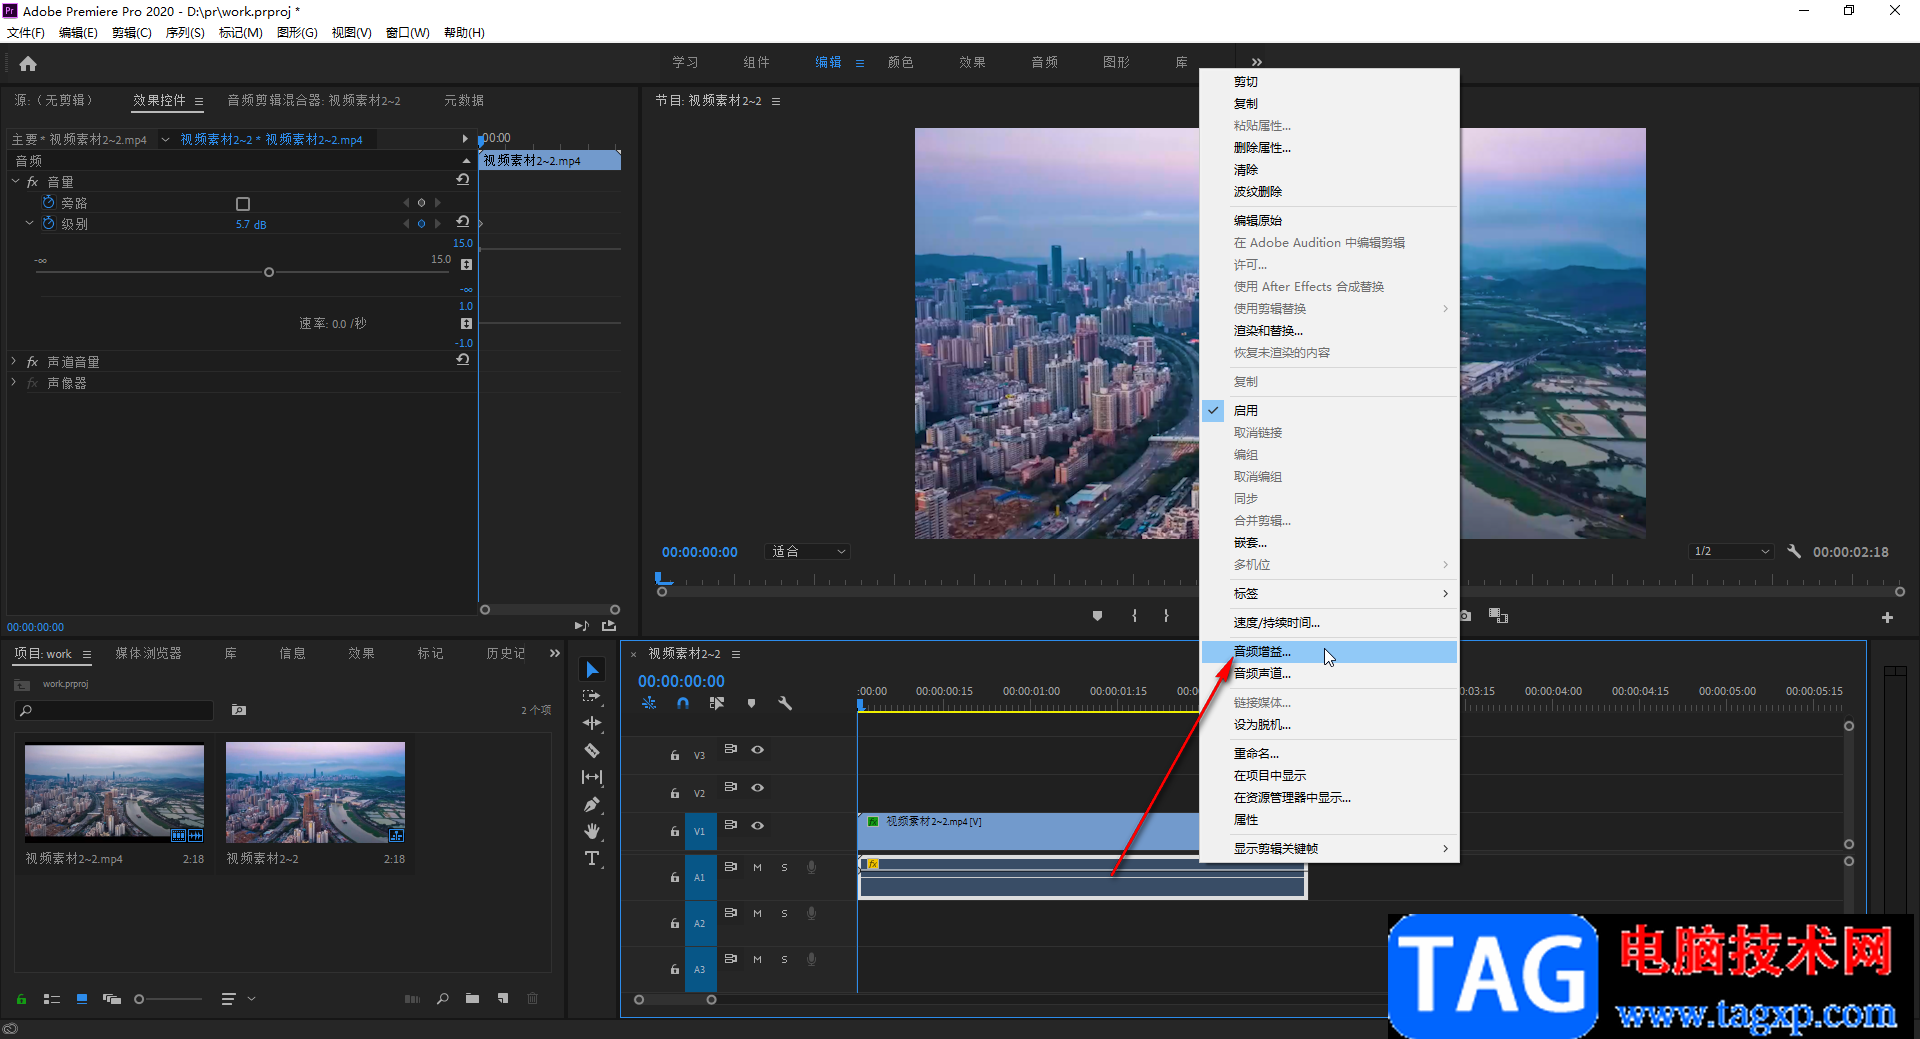Viewport: 1920px width, 1039px height.
Task: Choose 速度/持续时间... from context menu
Action: coord(1329,622)
